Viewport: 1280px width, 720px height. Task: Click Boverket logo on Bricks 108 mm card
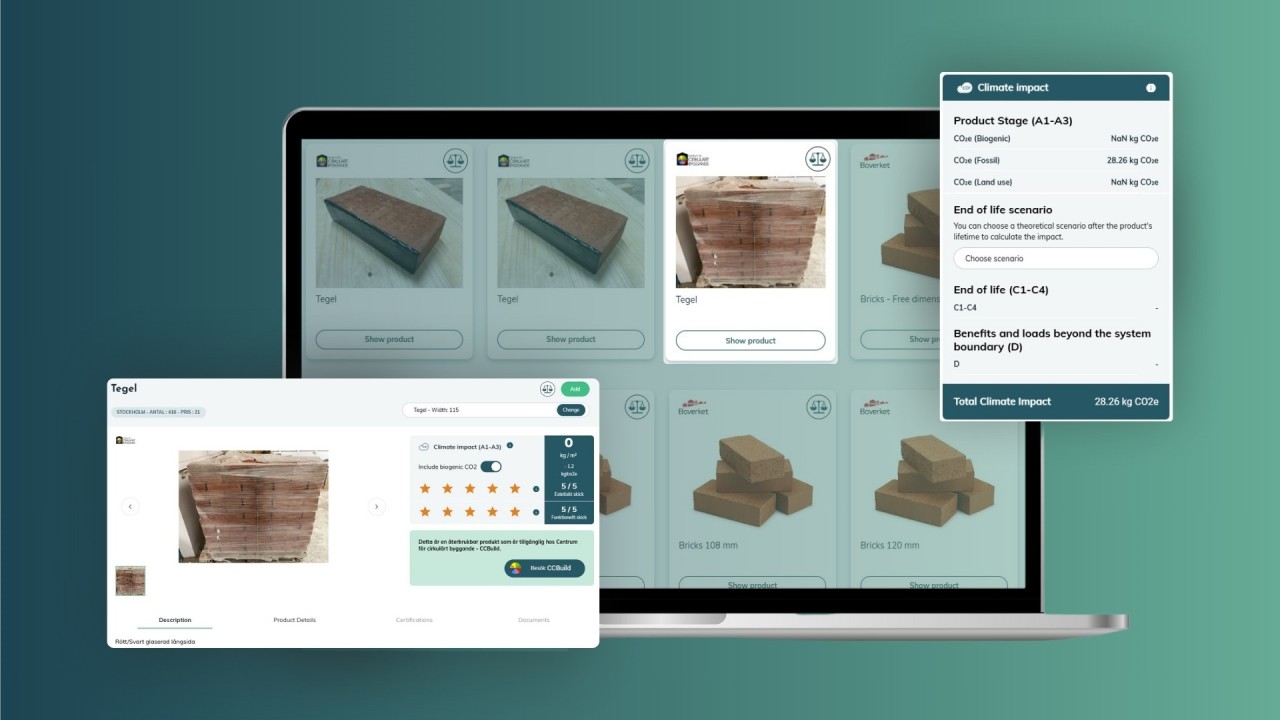pos(693,408)
